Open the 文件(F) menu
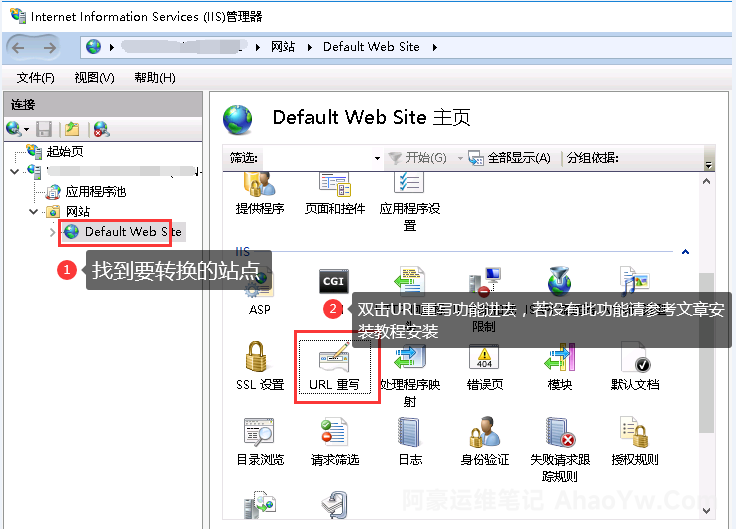Viewport: 736px width, 529px height. pos(35,78)
